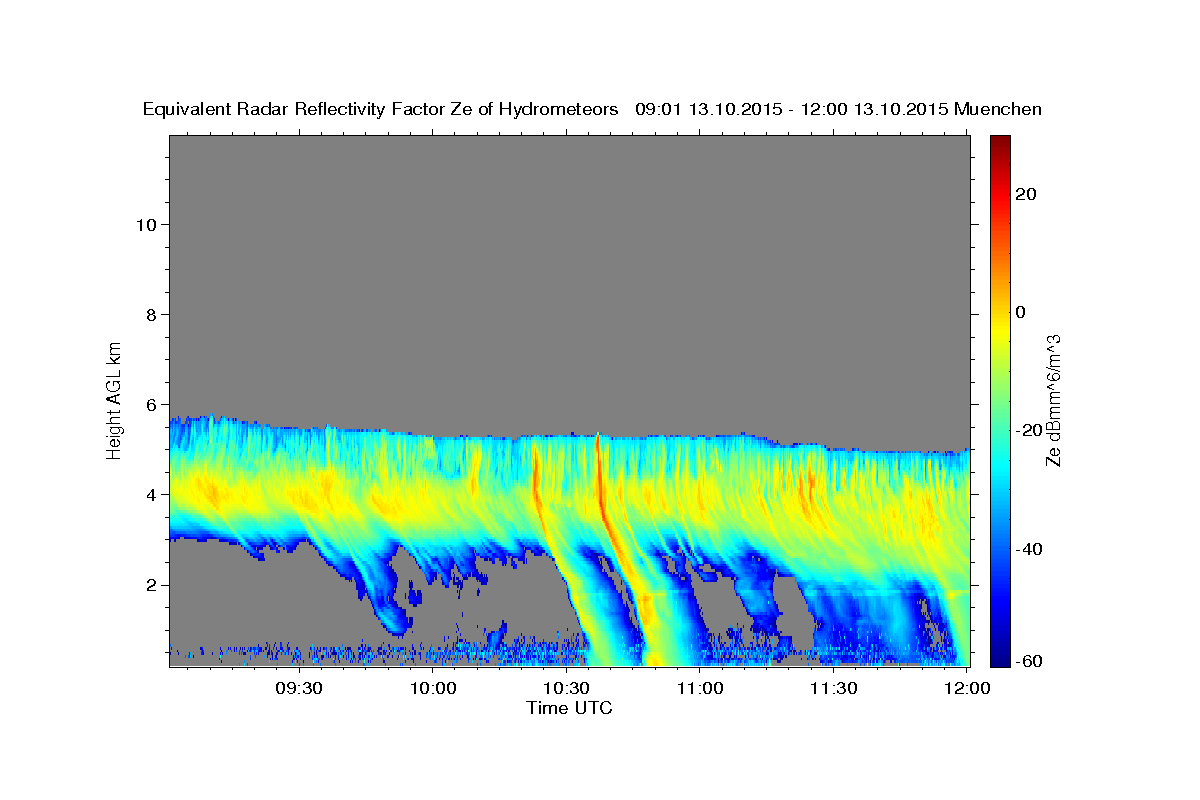Click the plot title 'Equivalent Radar Reflectivity Factor Ze of Hydrometeors'
The height and width of the screenshot is (800, 1200).
(380, 109)
